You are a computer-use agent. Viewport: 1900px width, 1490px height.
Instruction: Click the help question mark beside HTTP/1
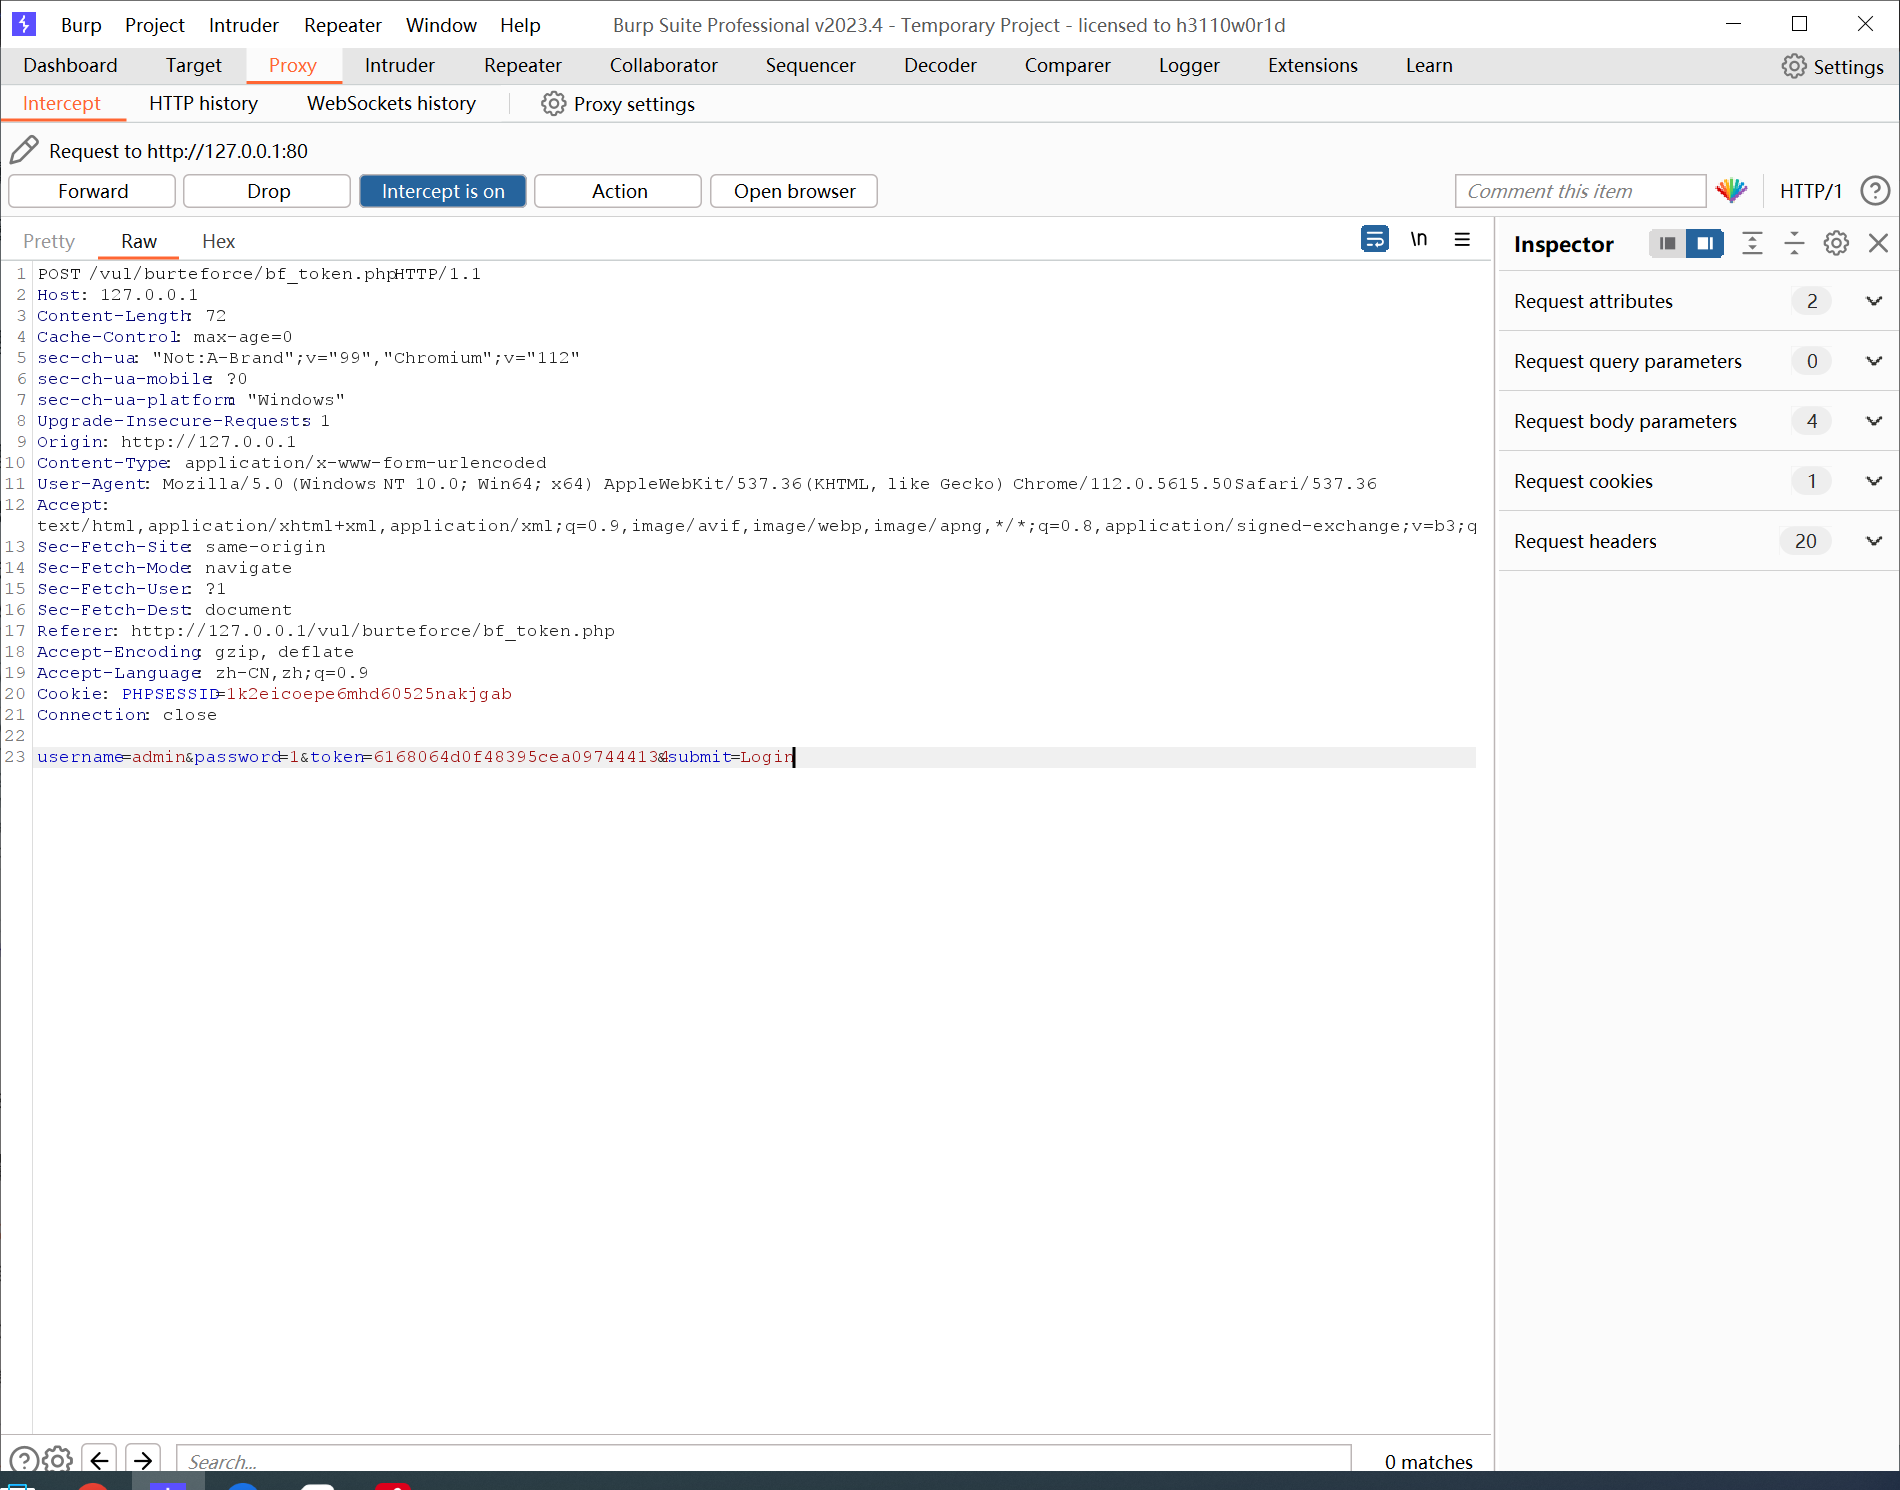coord(1875,190)
